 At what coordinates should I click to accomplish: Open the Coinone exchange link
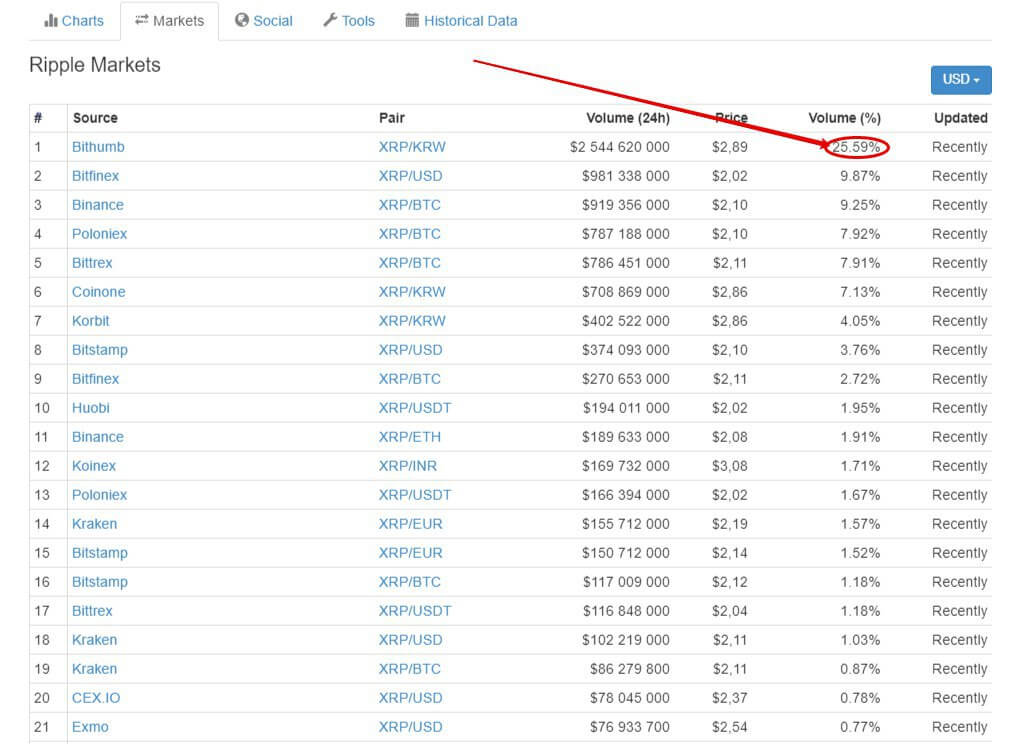coord(99,292)
